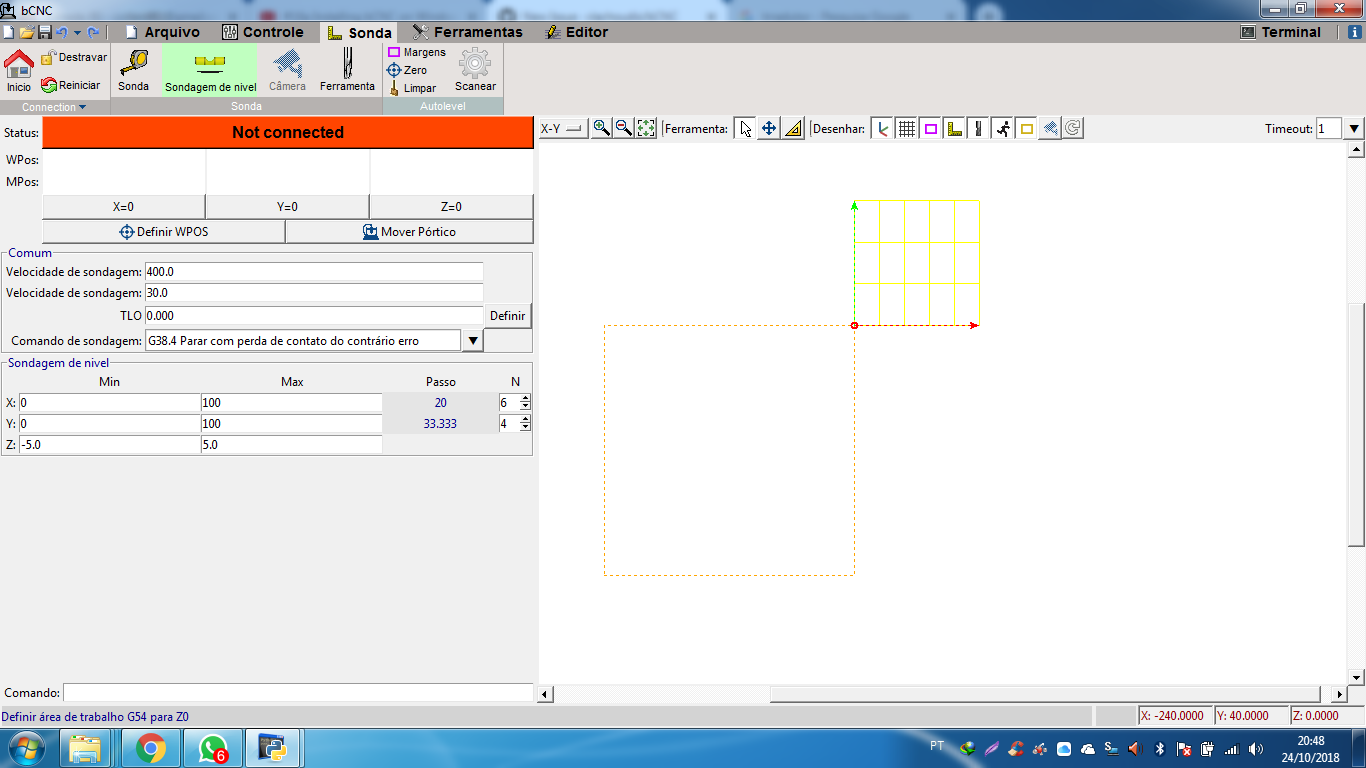Viewport: 1366px width, 768px height.
Task: Toggle probe ruler display in Desenhar
Action: pos(954,128)
